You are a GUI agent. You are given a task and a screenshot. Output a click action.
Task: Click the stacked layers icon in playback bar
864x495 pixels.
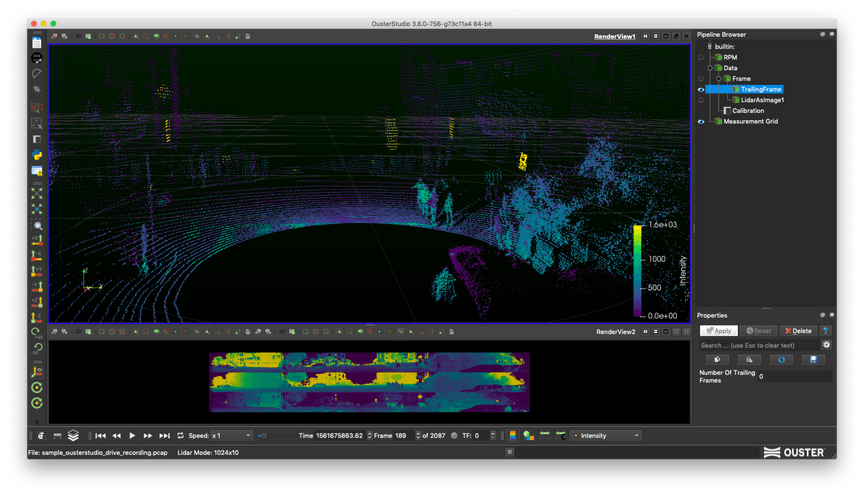pyautogui.click(x=73, y=435)
